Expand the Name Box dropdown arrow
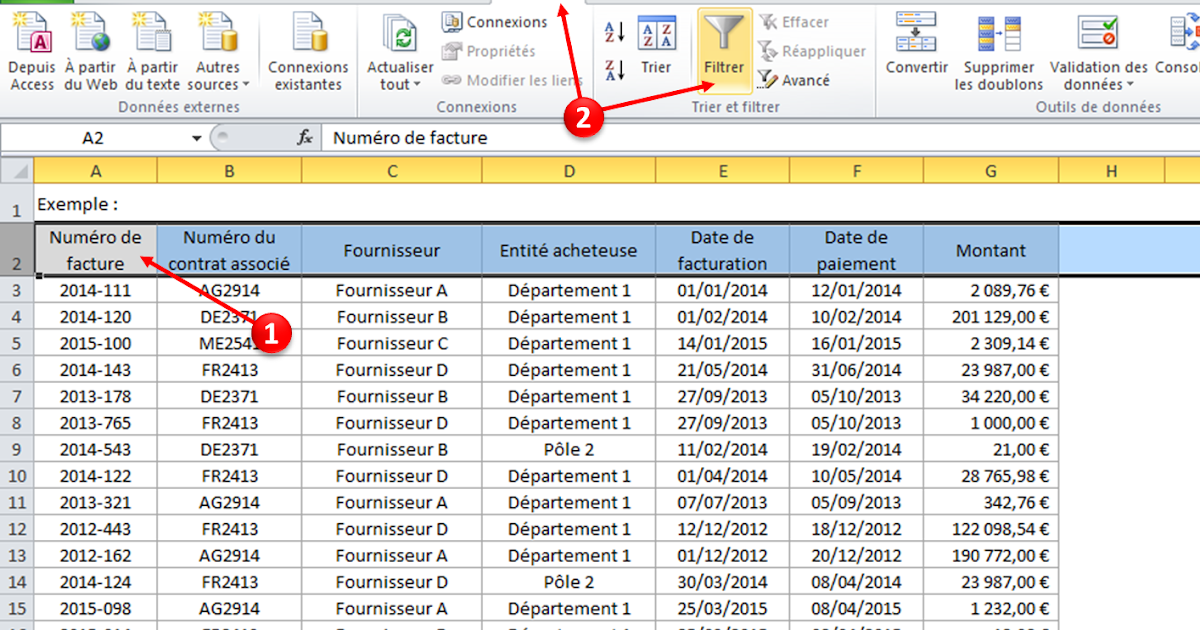 [x=196, y=138]
